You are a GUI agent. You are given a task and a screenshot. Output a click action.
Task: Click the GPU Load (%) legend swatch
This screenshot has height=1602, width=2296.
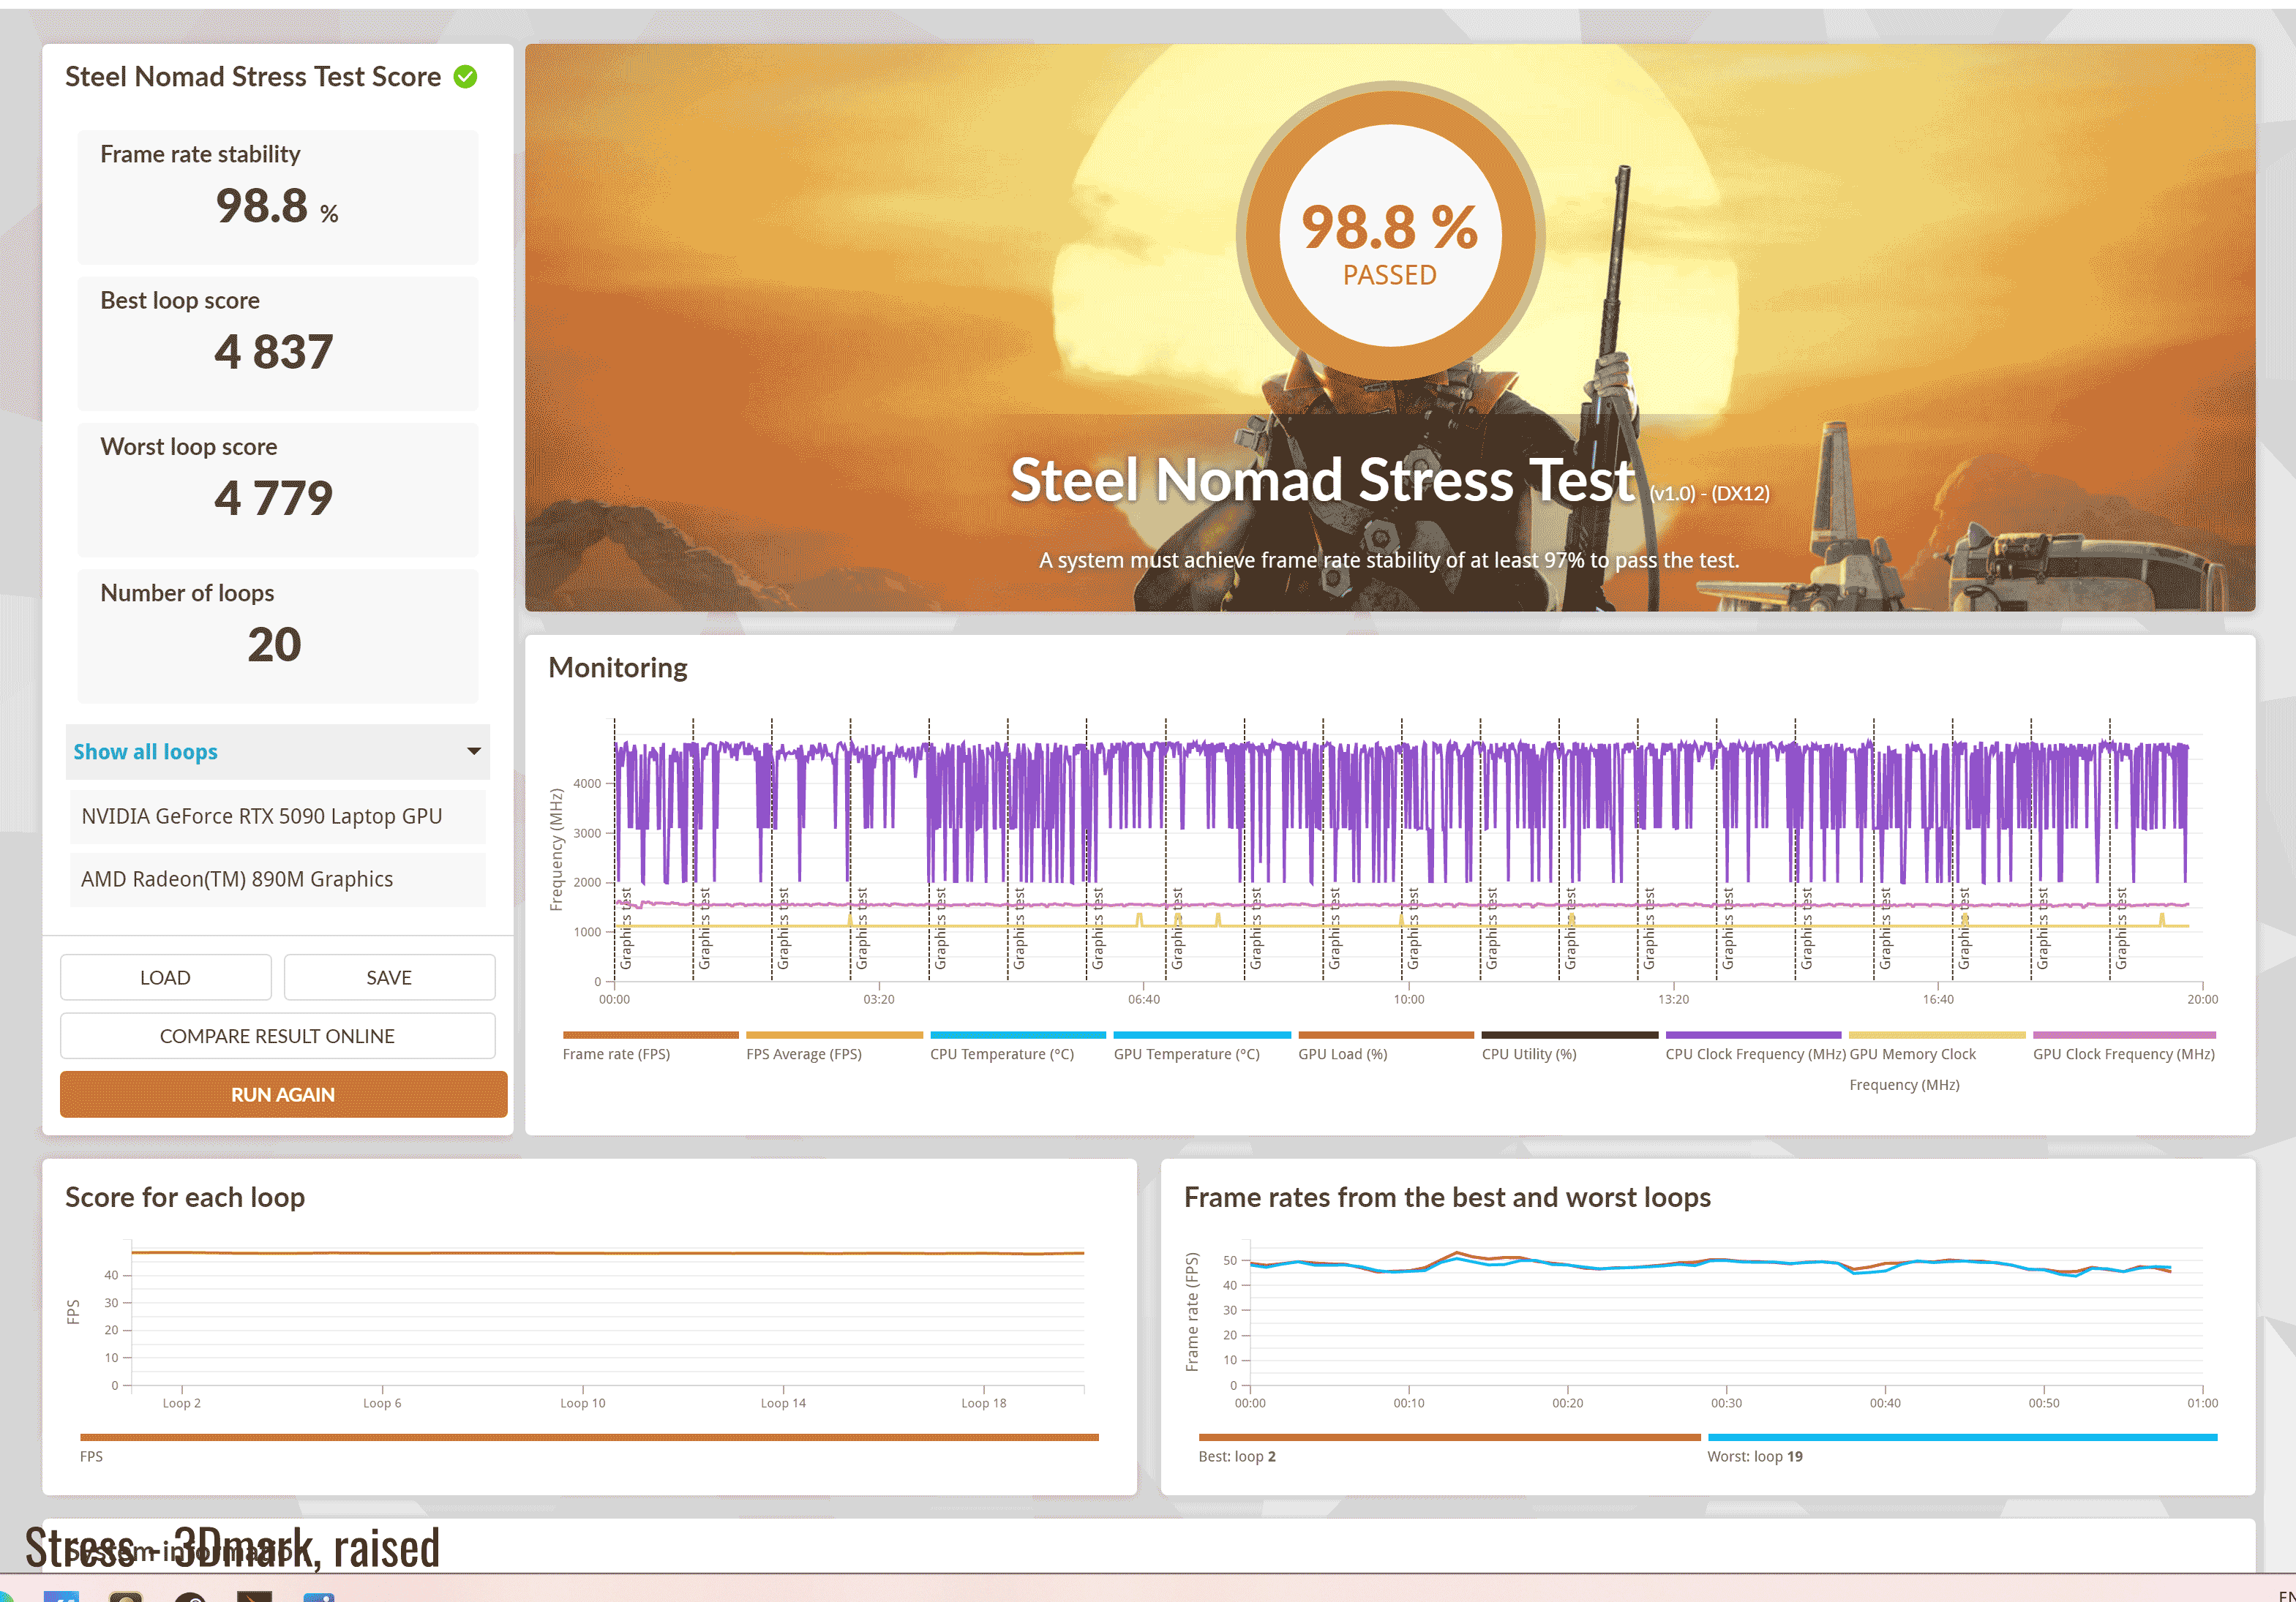point(1385,1036)
